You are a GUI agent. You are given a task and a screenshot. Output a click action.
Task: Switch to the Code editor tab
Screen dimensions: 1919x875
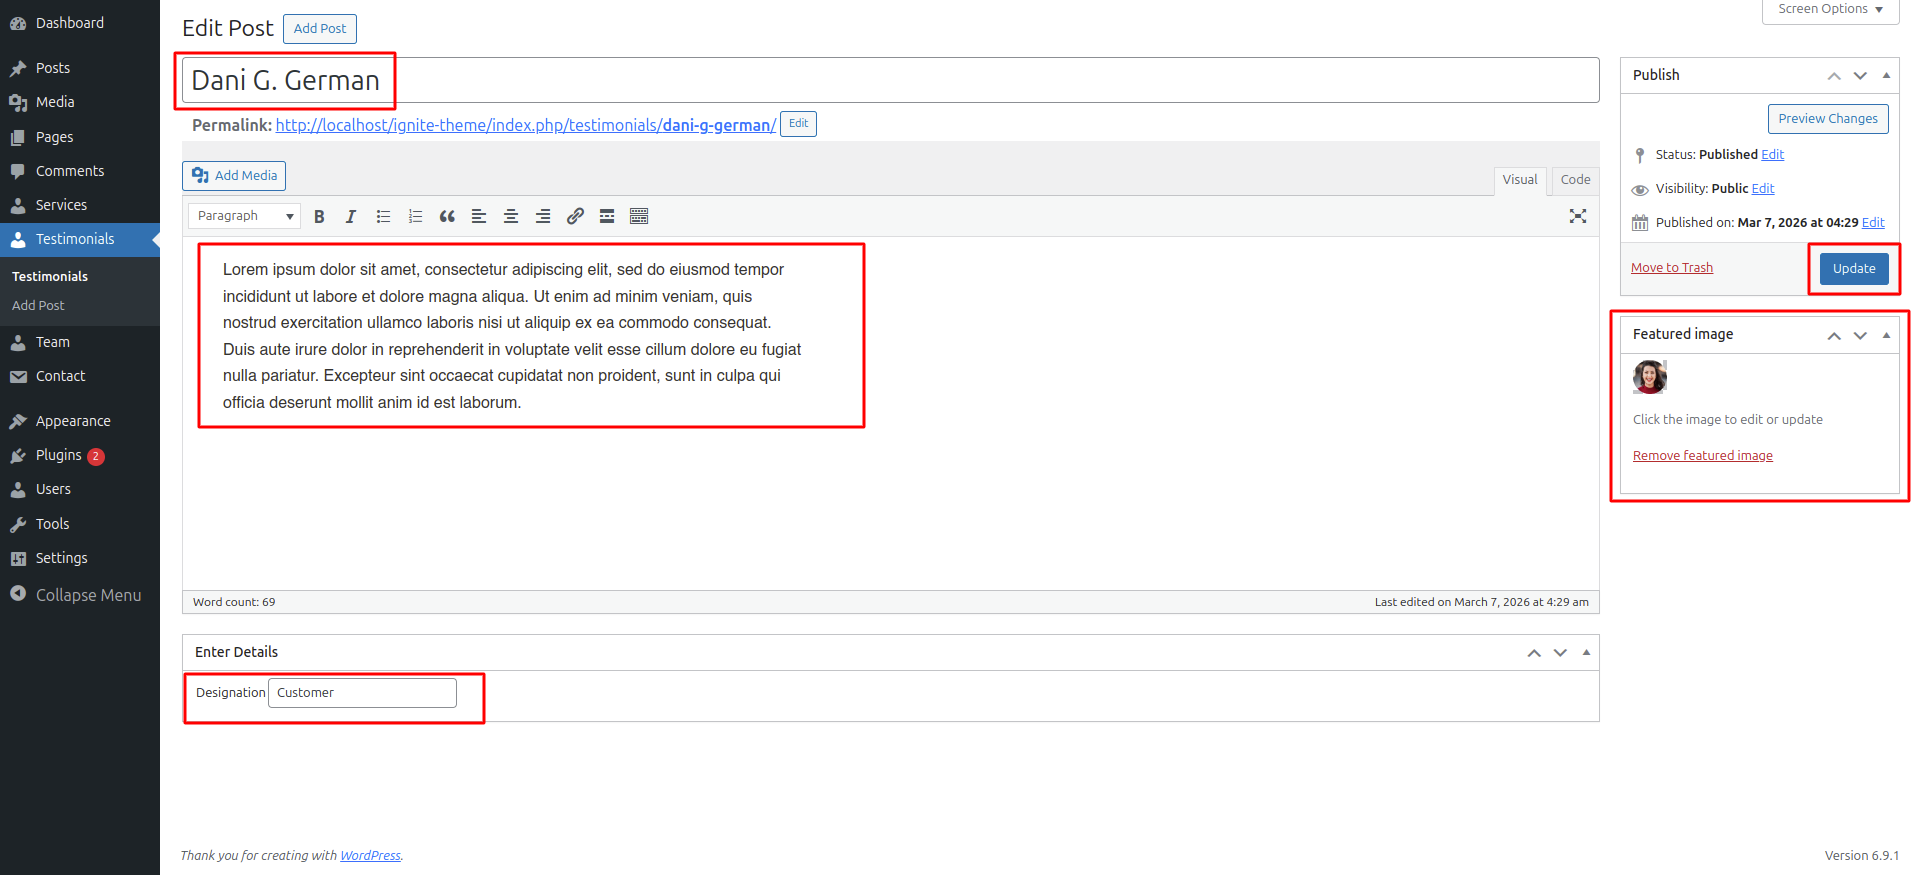(x=1575, y=180)
